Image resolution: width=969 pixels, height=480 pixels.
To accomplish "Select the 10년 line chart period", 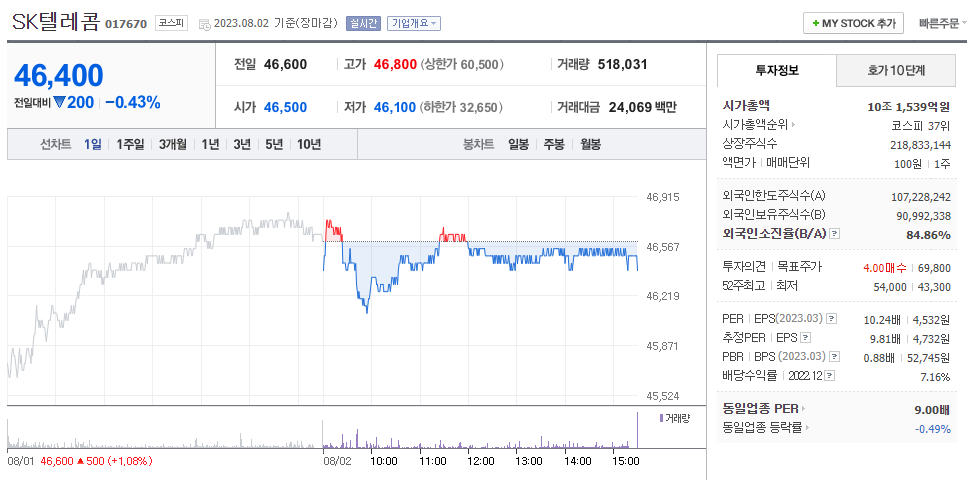I will pyautogui.click(x=309, y=145).
